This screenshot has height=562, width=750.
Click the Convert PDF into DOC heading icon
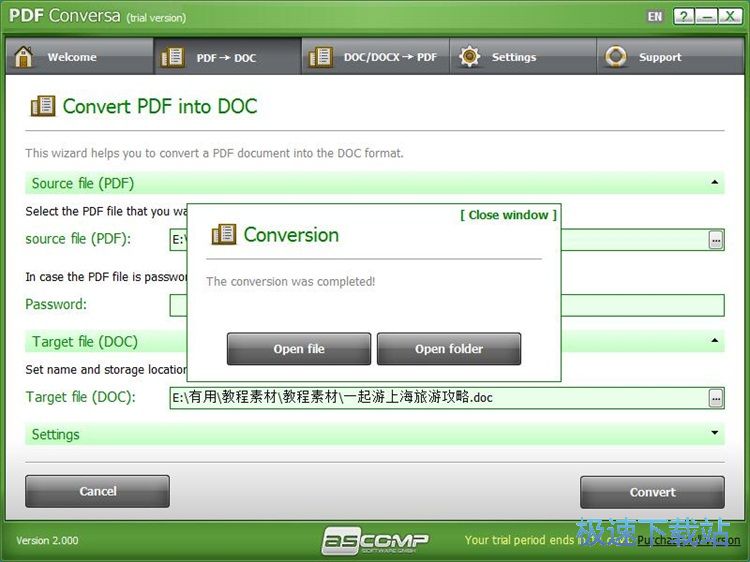[43, 106]
